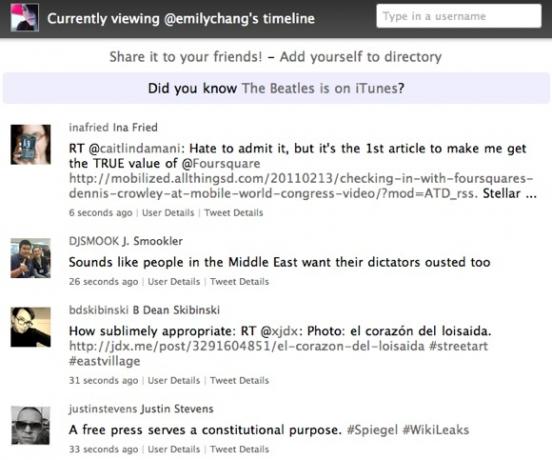The width and height of the screenshot is (552, 460).
Task: Open Ina Fried's avatar thumbnail
Action: [31, 144]
